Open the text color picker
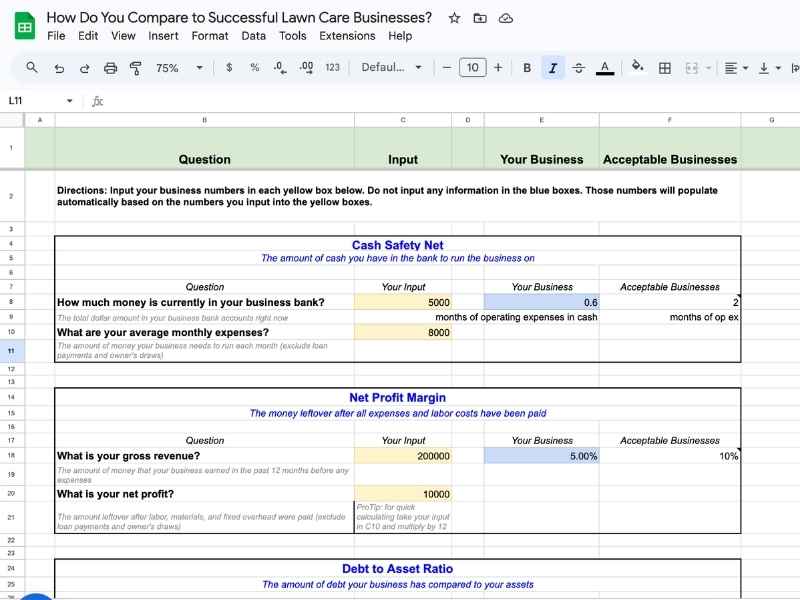Viewport: 800px width, 600px height. pos(605,68)
